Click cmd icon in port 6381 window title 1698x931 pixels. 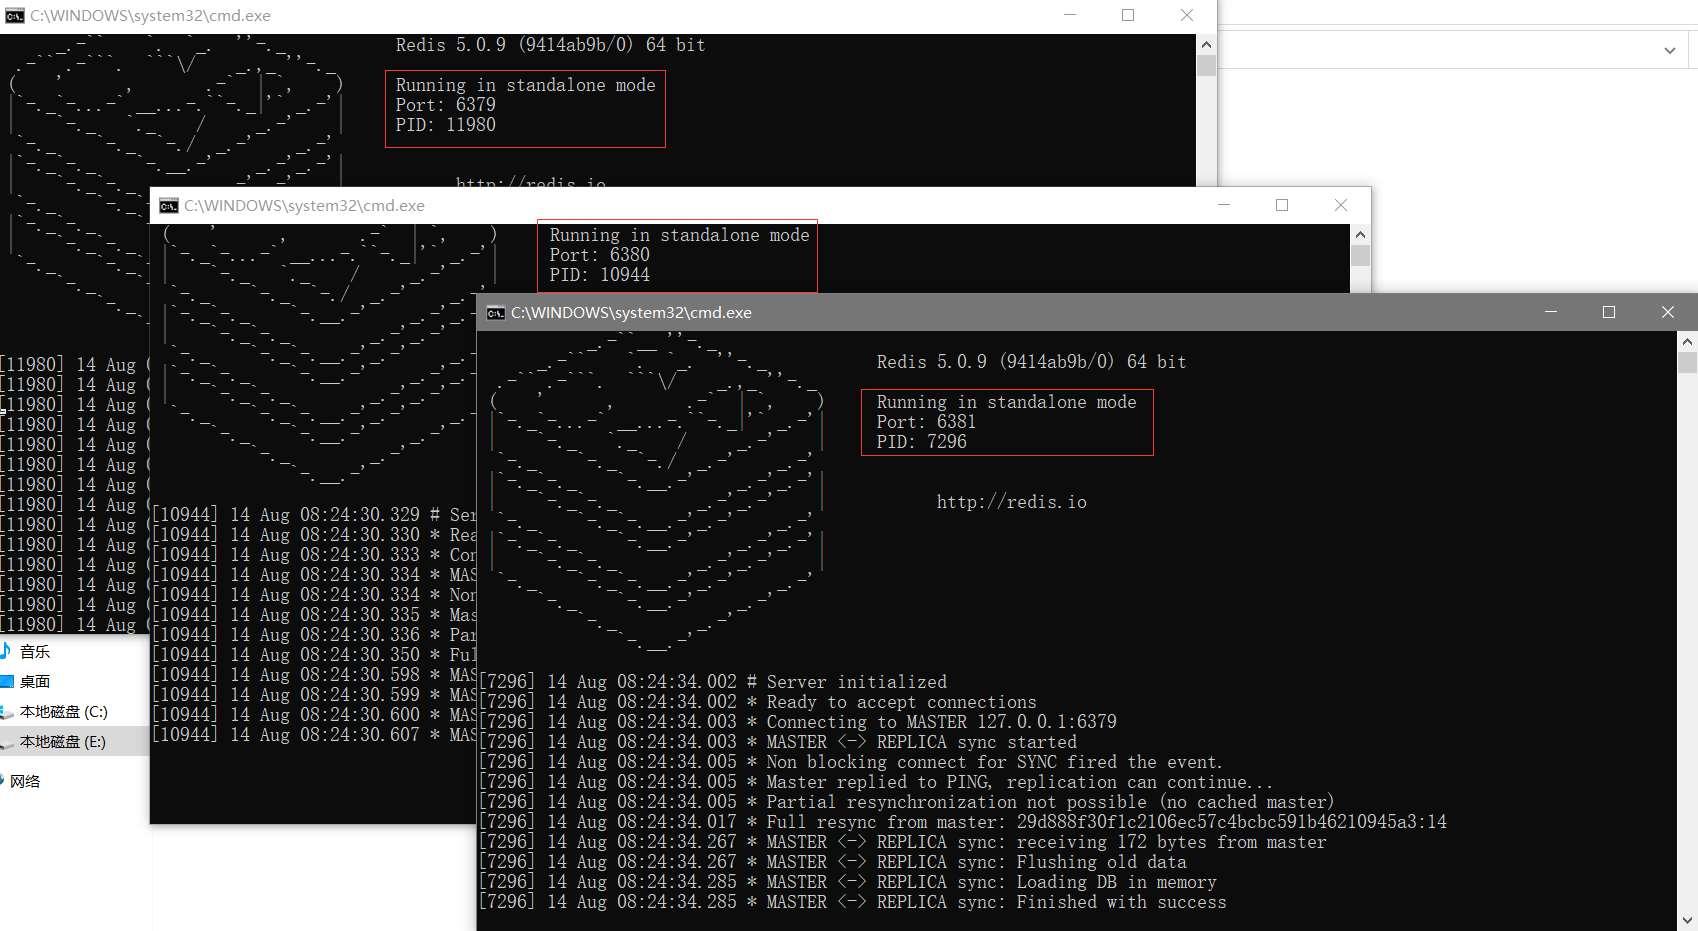(496, 313)
